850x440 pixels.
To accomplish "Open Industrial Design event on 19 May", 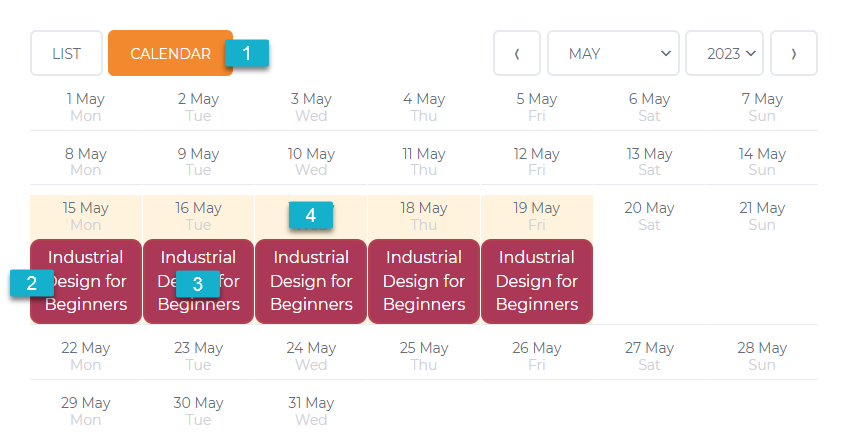I will point(537,281).
